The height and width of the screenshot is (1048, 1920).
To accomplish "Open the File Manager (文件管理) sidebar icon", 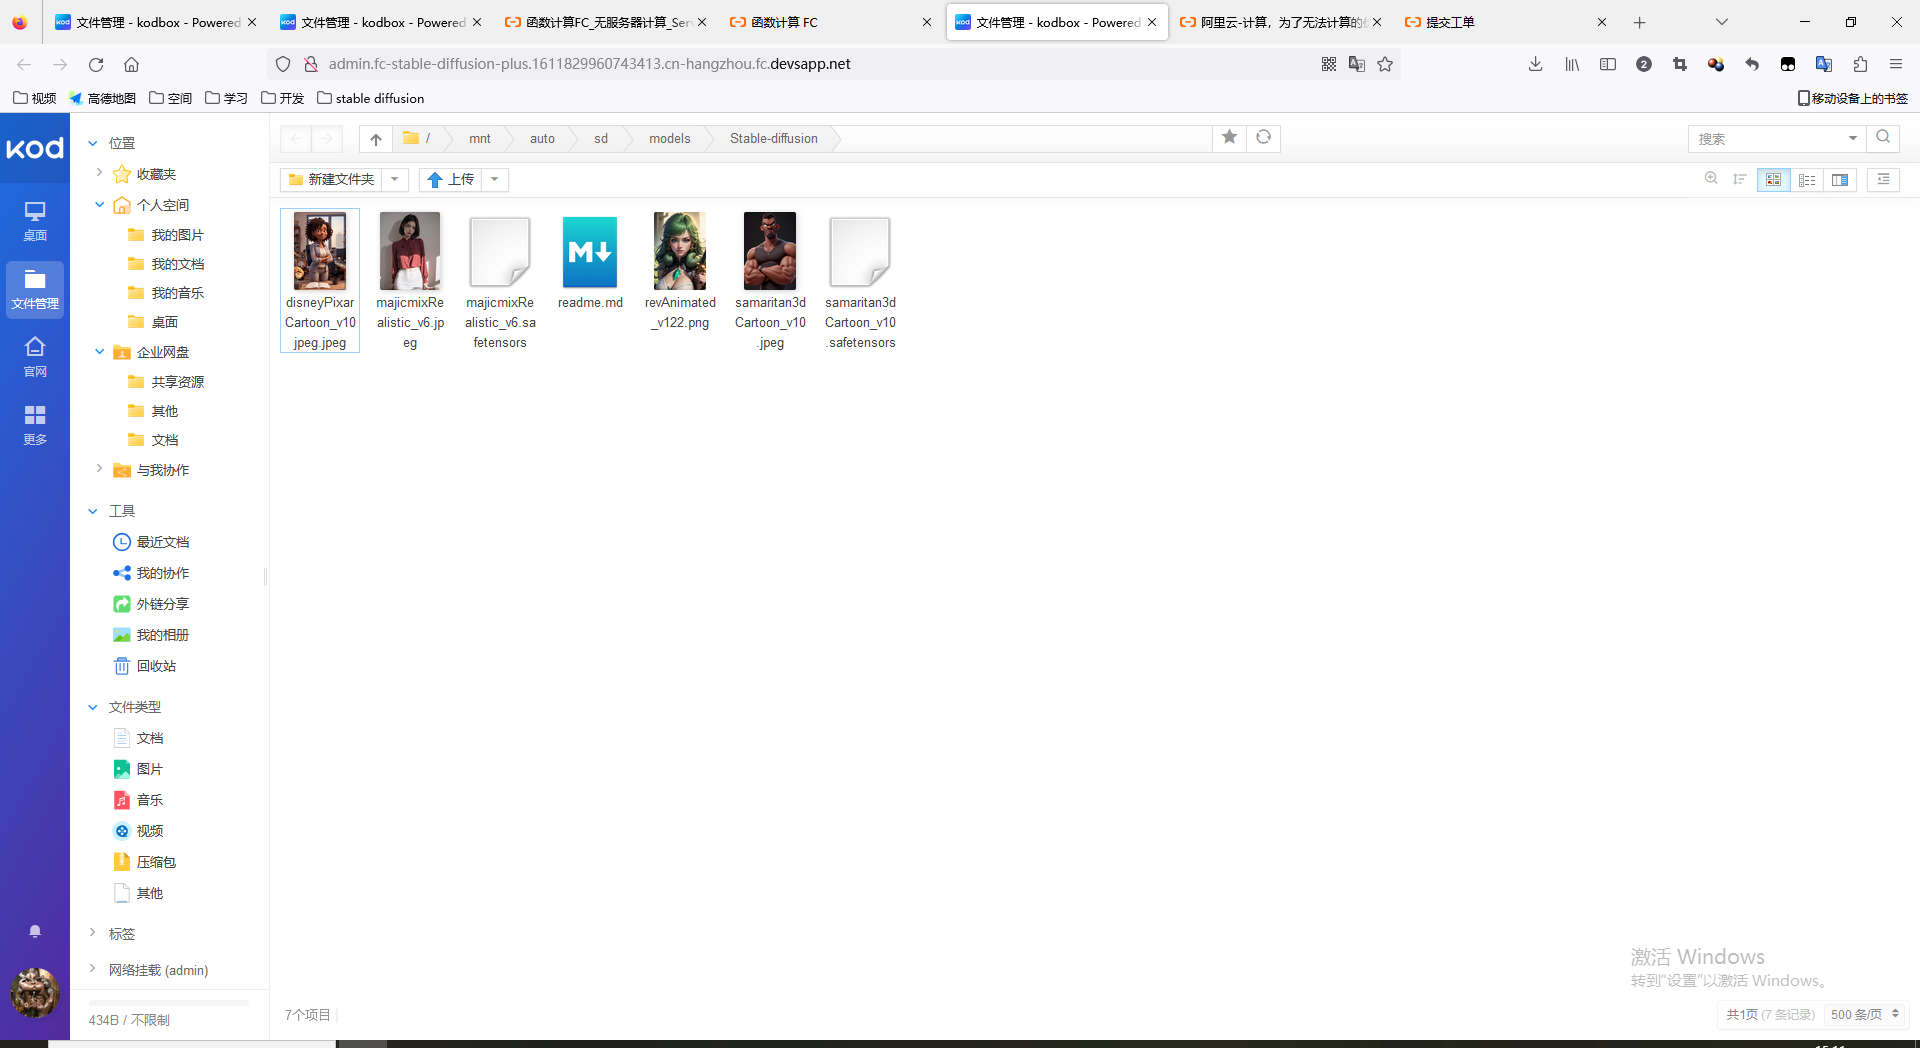I will point(35,289).
